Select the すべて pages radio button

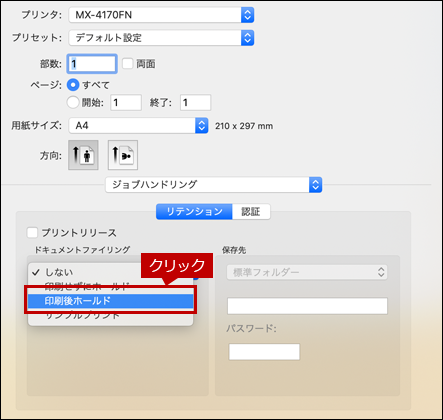click(73, 85)
